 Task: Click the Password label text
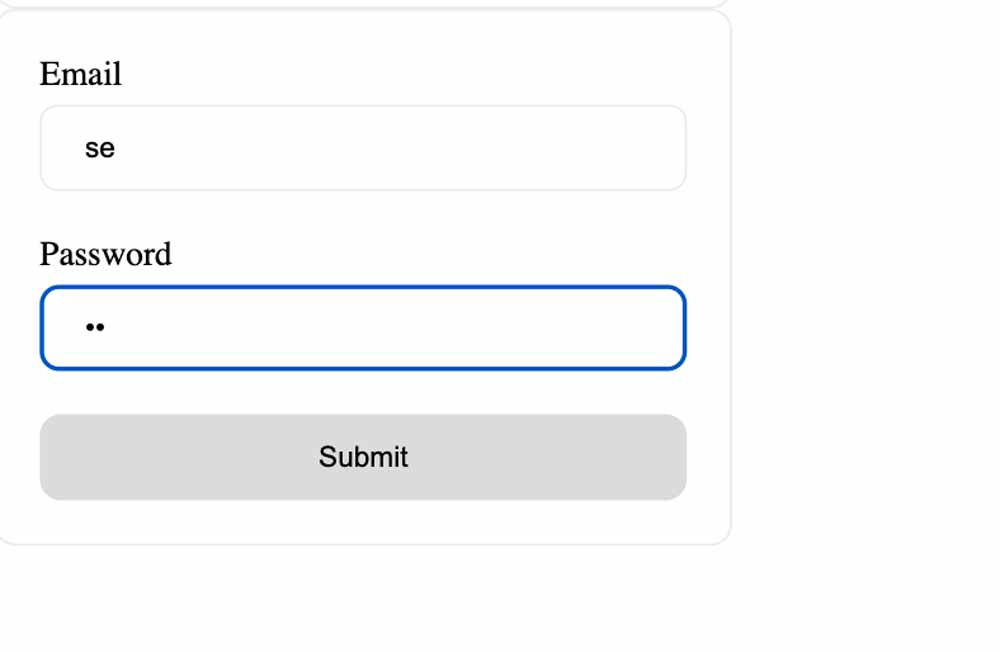pyautogui.click(x=104, y=255)
